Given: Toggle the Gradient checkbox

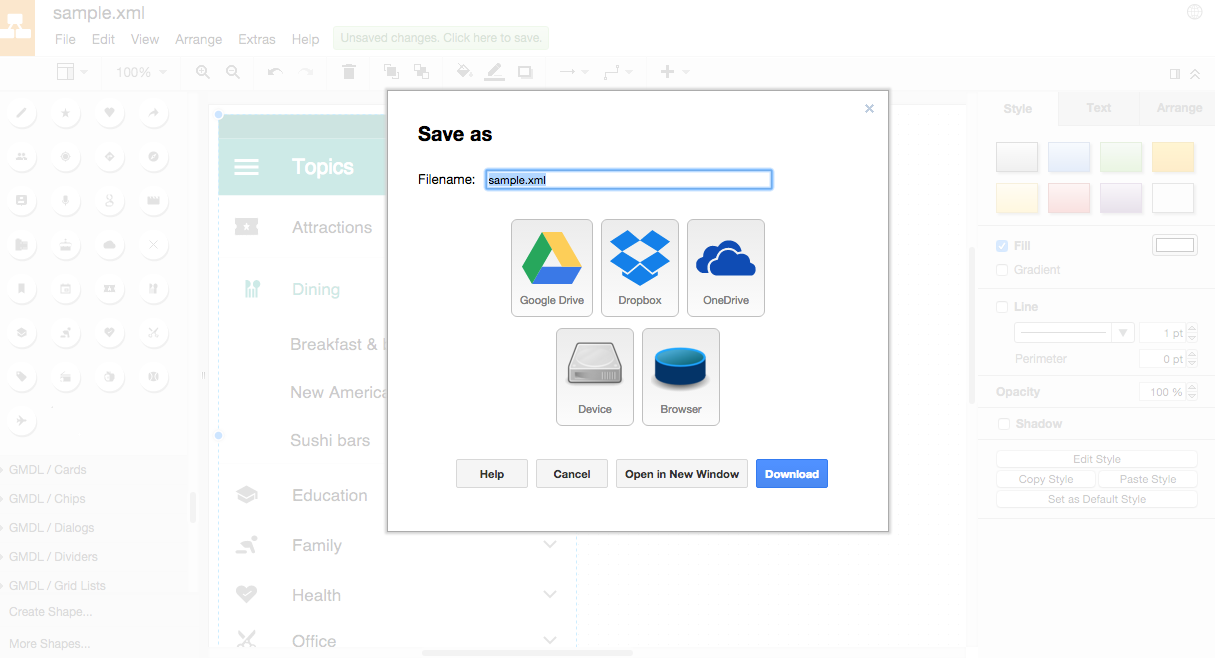Looking at the screenshot, I should [1002, 270].
